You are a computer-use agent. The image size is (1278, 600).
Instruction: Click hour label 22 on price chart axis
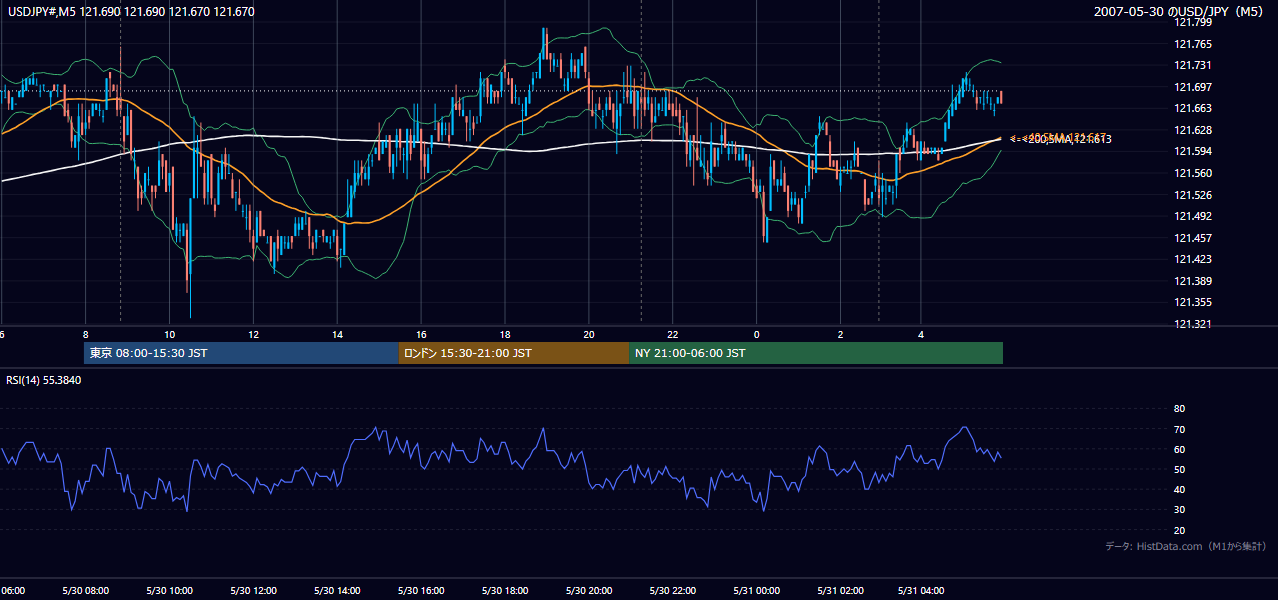pos(673,334)
